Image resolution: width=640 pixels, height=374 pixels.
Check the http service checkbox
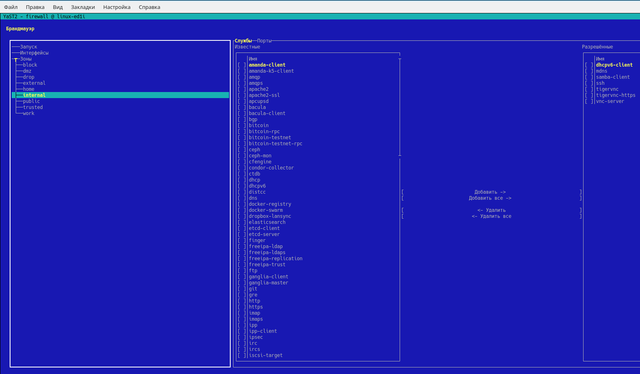point(242,301)
